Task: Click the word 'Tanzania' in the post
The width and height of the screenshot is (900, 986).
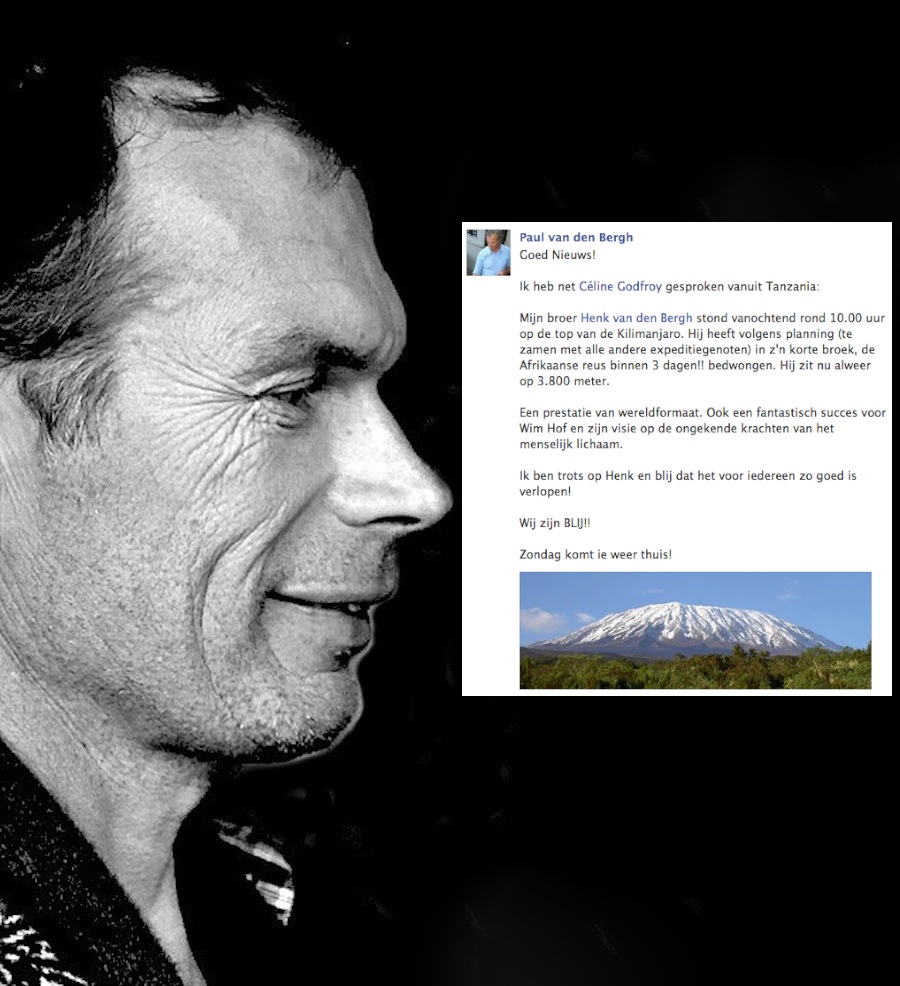Action: tap(795, 287)
